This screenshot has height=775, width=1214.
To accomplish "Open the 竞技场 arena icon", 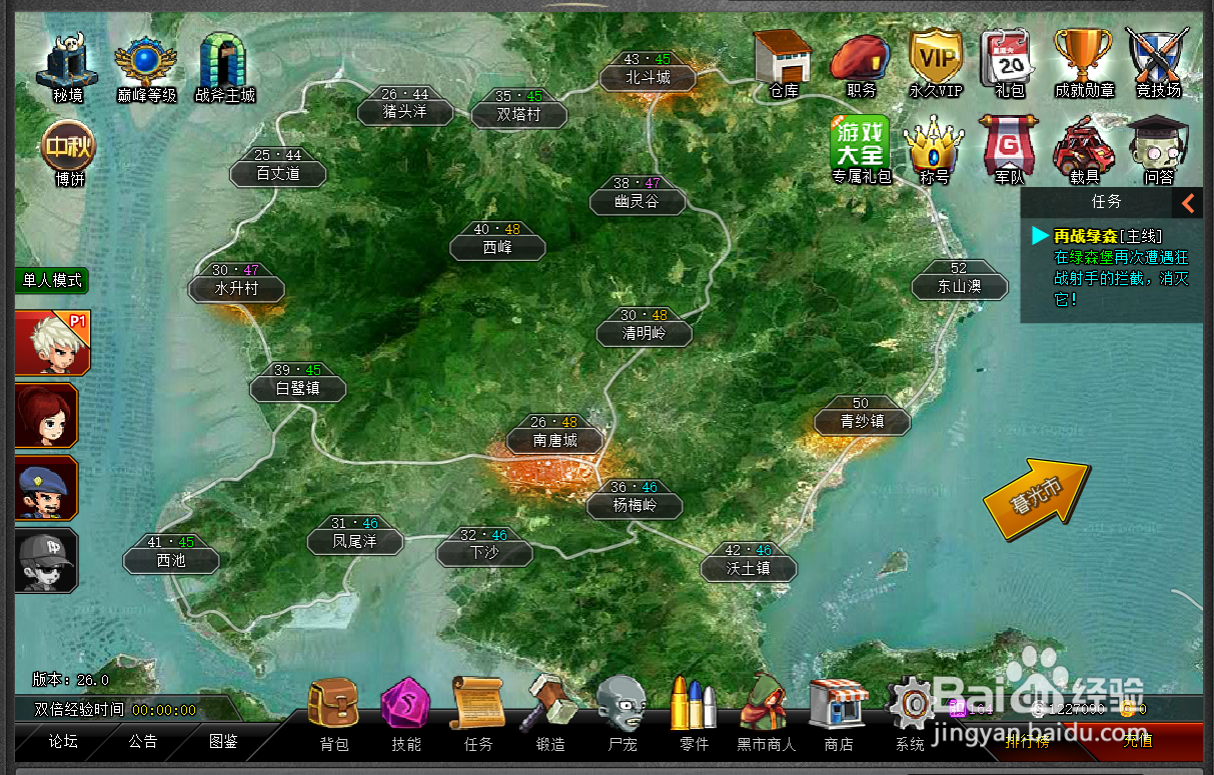I will pyautogui.click(x=1158, y=63).
